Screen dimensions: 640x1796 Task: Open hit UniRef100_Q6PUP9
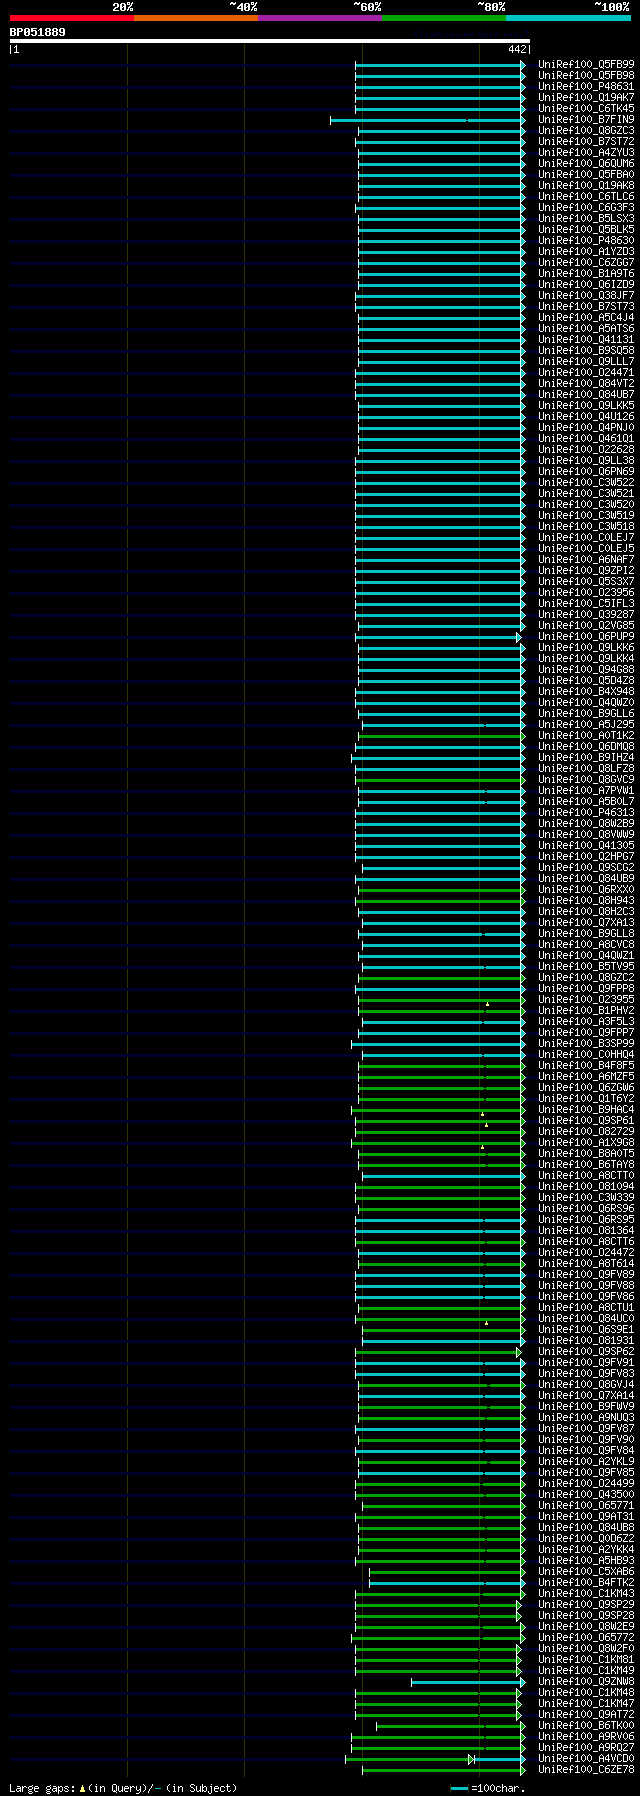(586, 636)
